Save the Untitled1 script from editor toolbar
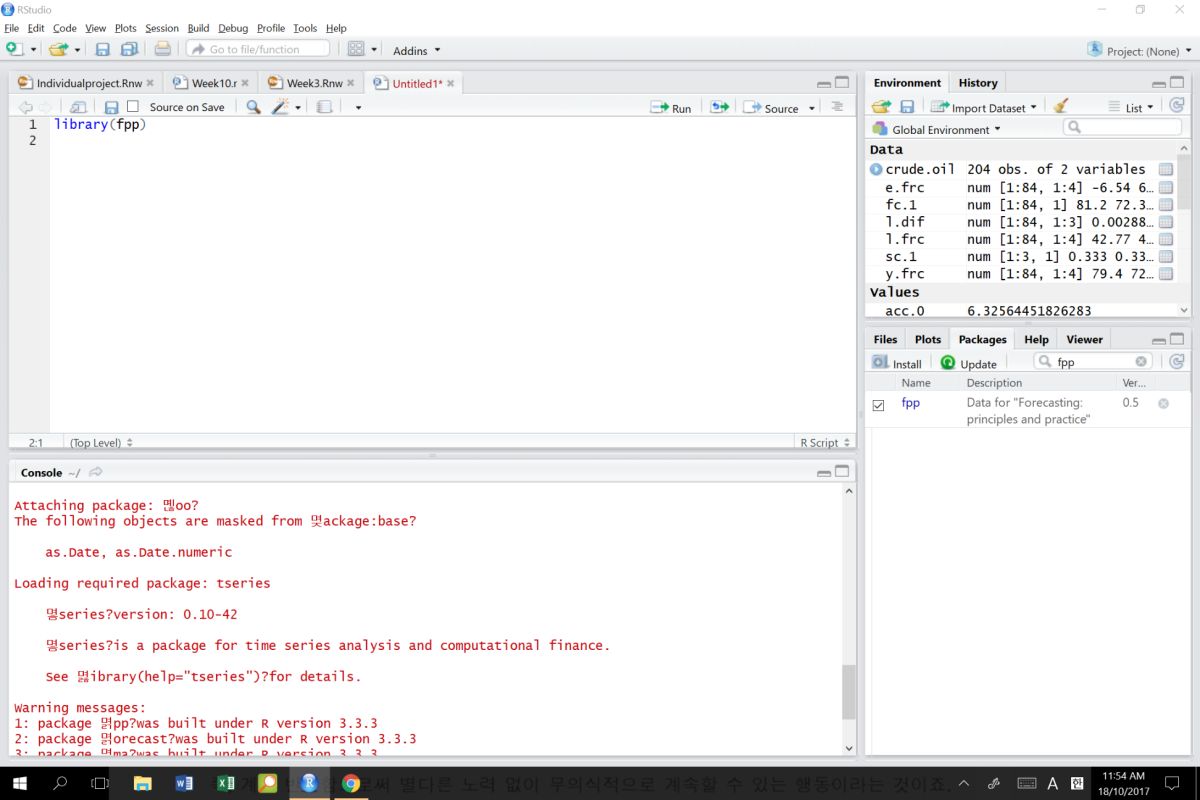The width and height of the screenshot is (1200, 800). coord(111,107)
